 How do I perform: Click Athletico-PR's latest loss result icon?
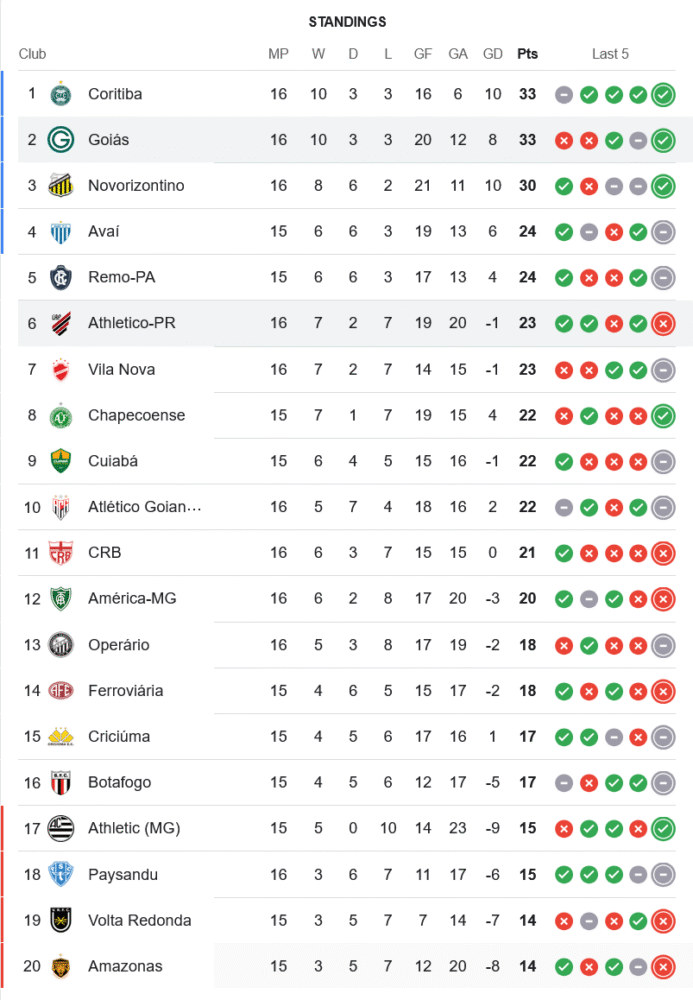click(x=662, y=324)
